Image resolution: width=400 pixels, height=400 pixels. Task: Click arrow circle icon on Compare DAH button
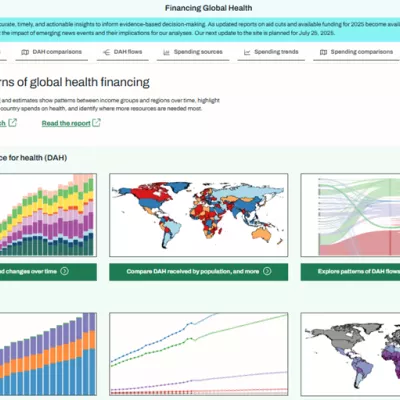(267, 271)
